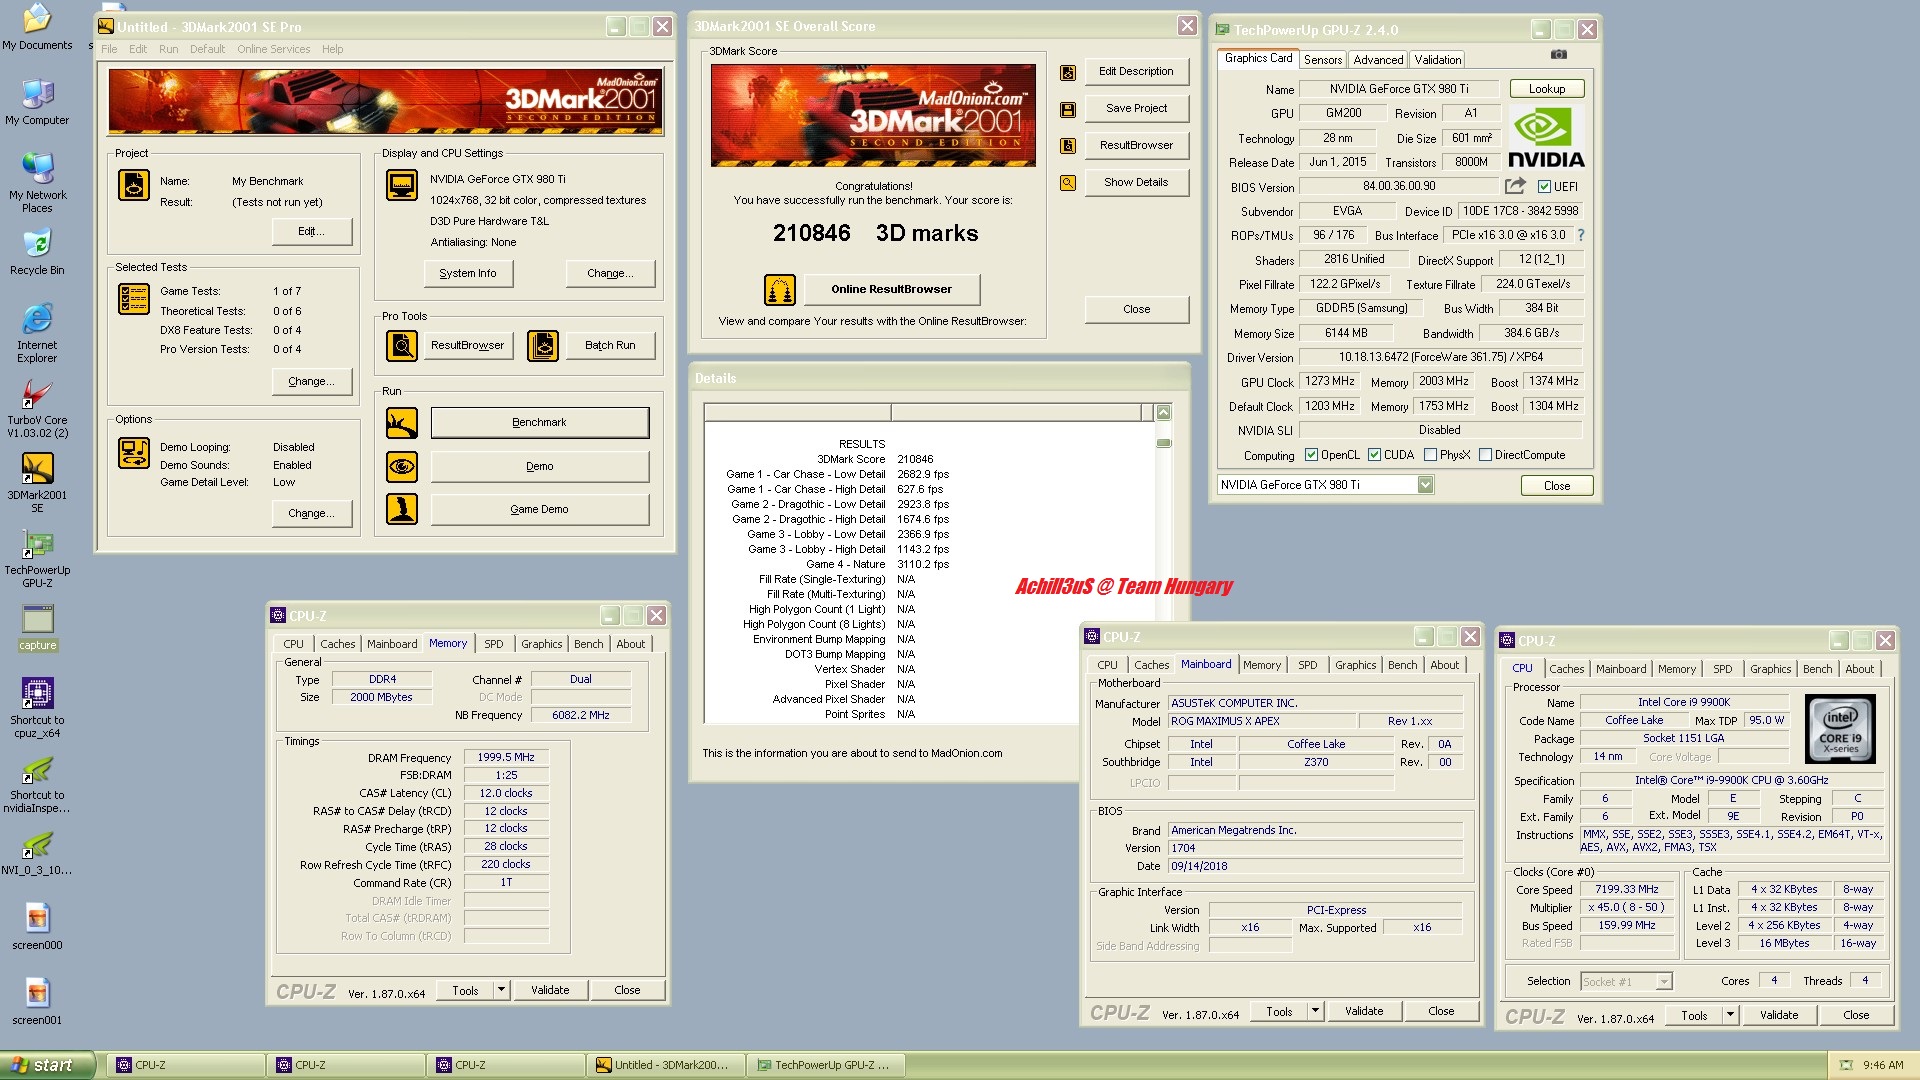1920x1080 pixels.
Task: Open screen000 image file
Action: pyautogui.click(x=37, y=927)
